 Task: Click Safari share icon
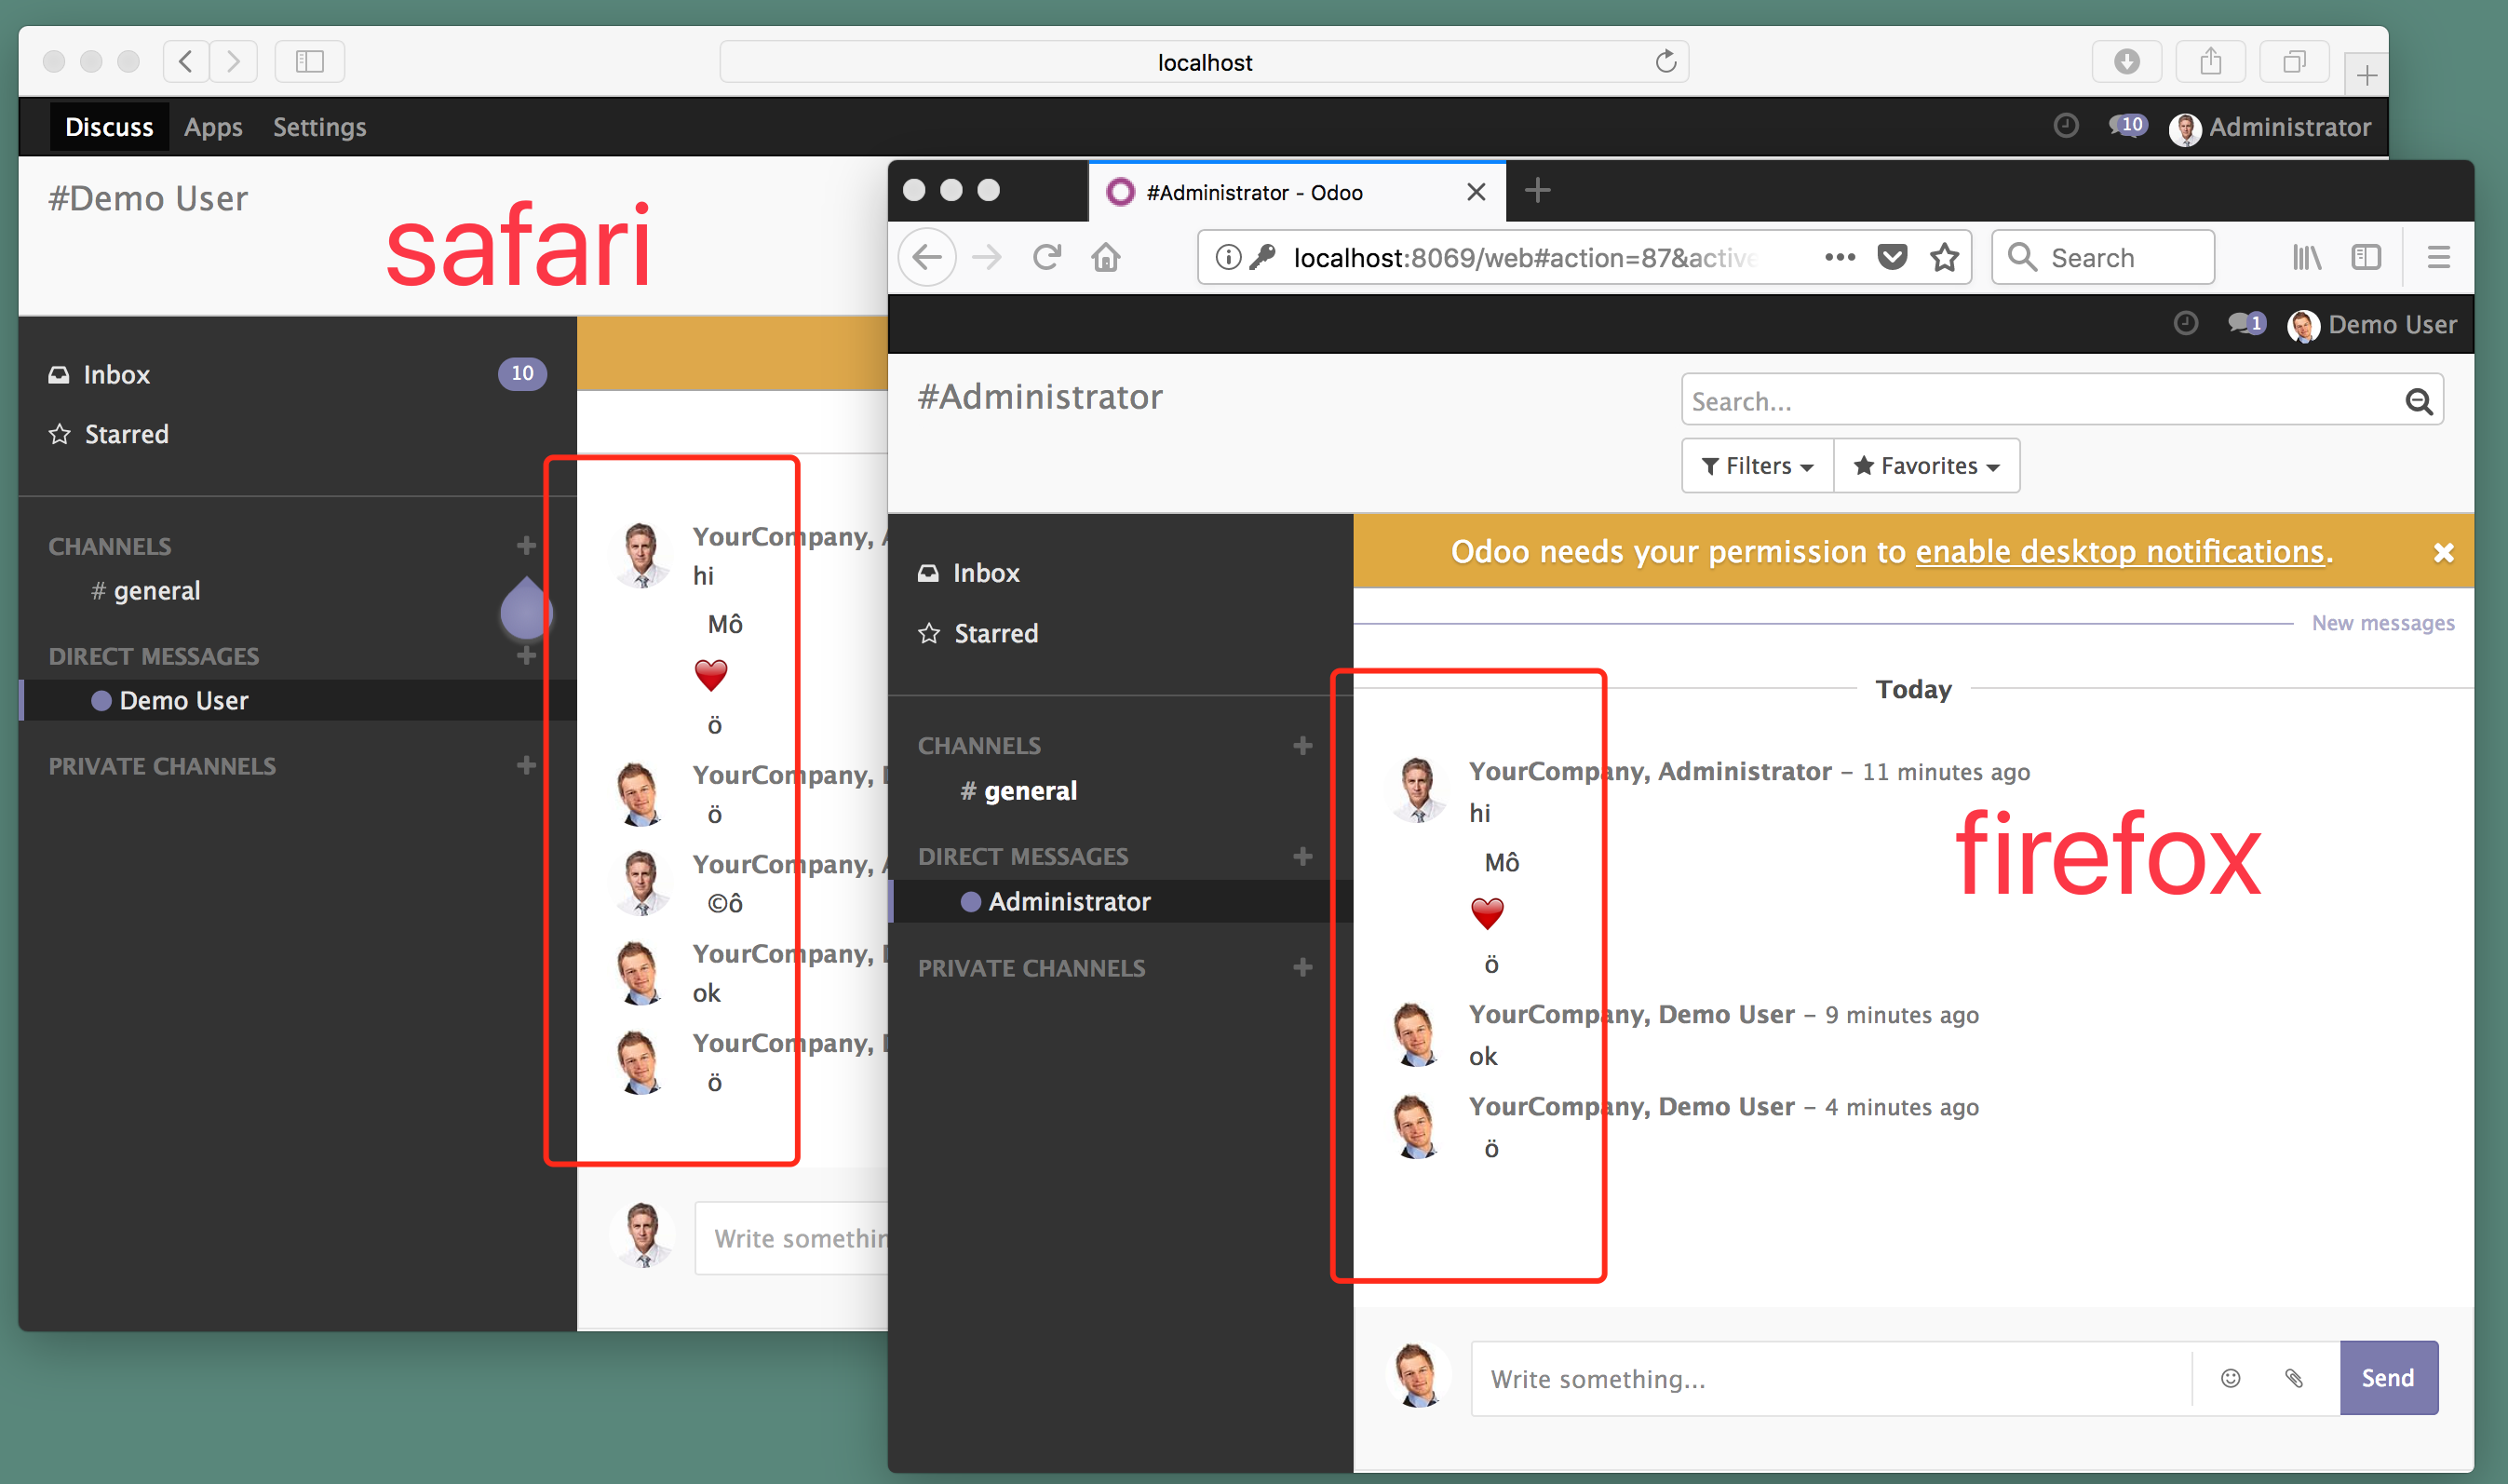pos(2211,61)
